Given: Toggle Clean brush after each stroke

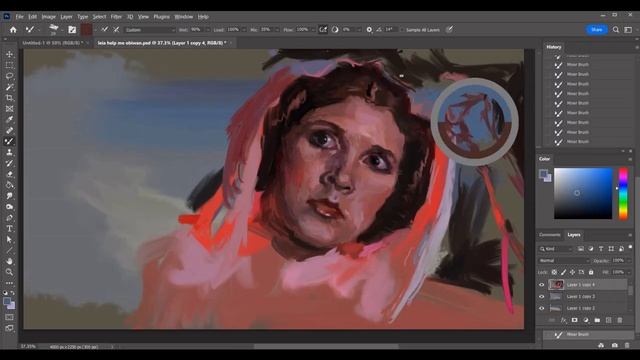Looking at the screenshot, I should pyautogui.click(x=116, y=30).
